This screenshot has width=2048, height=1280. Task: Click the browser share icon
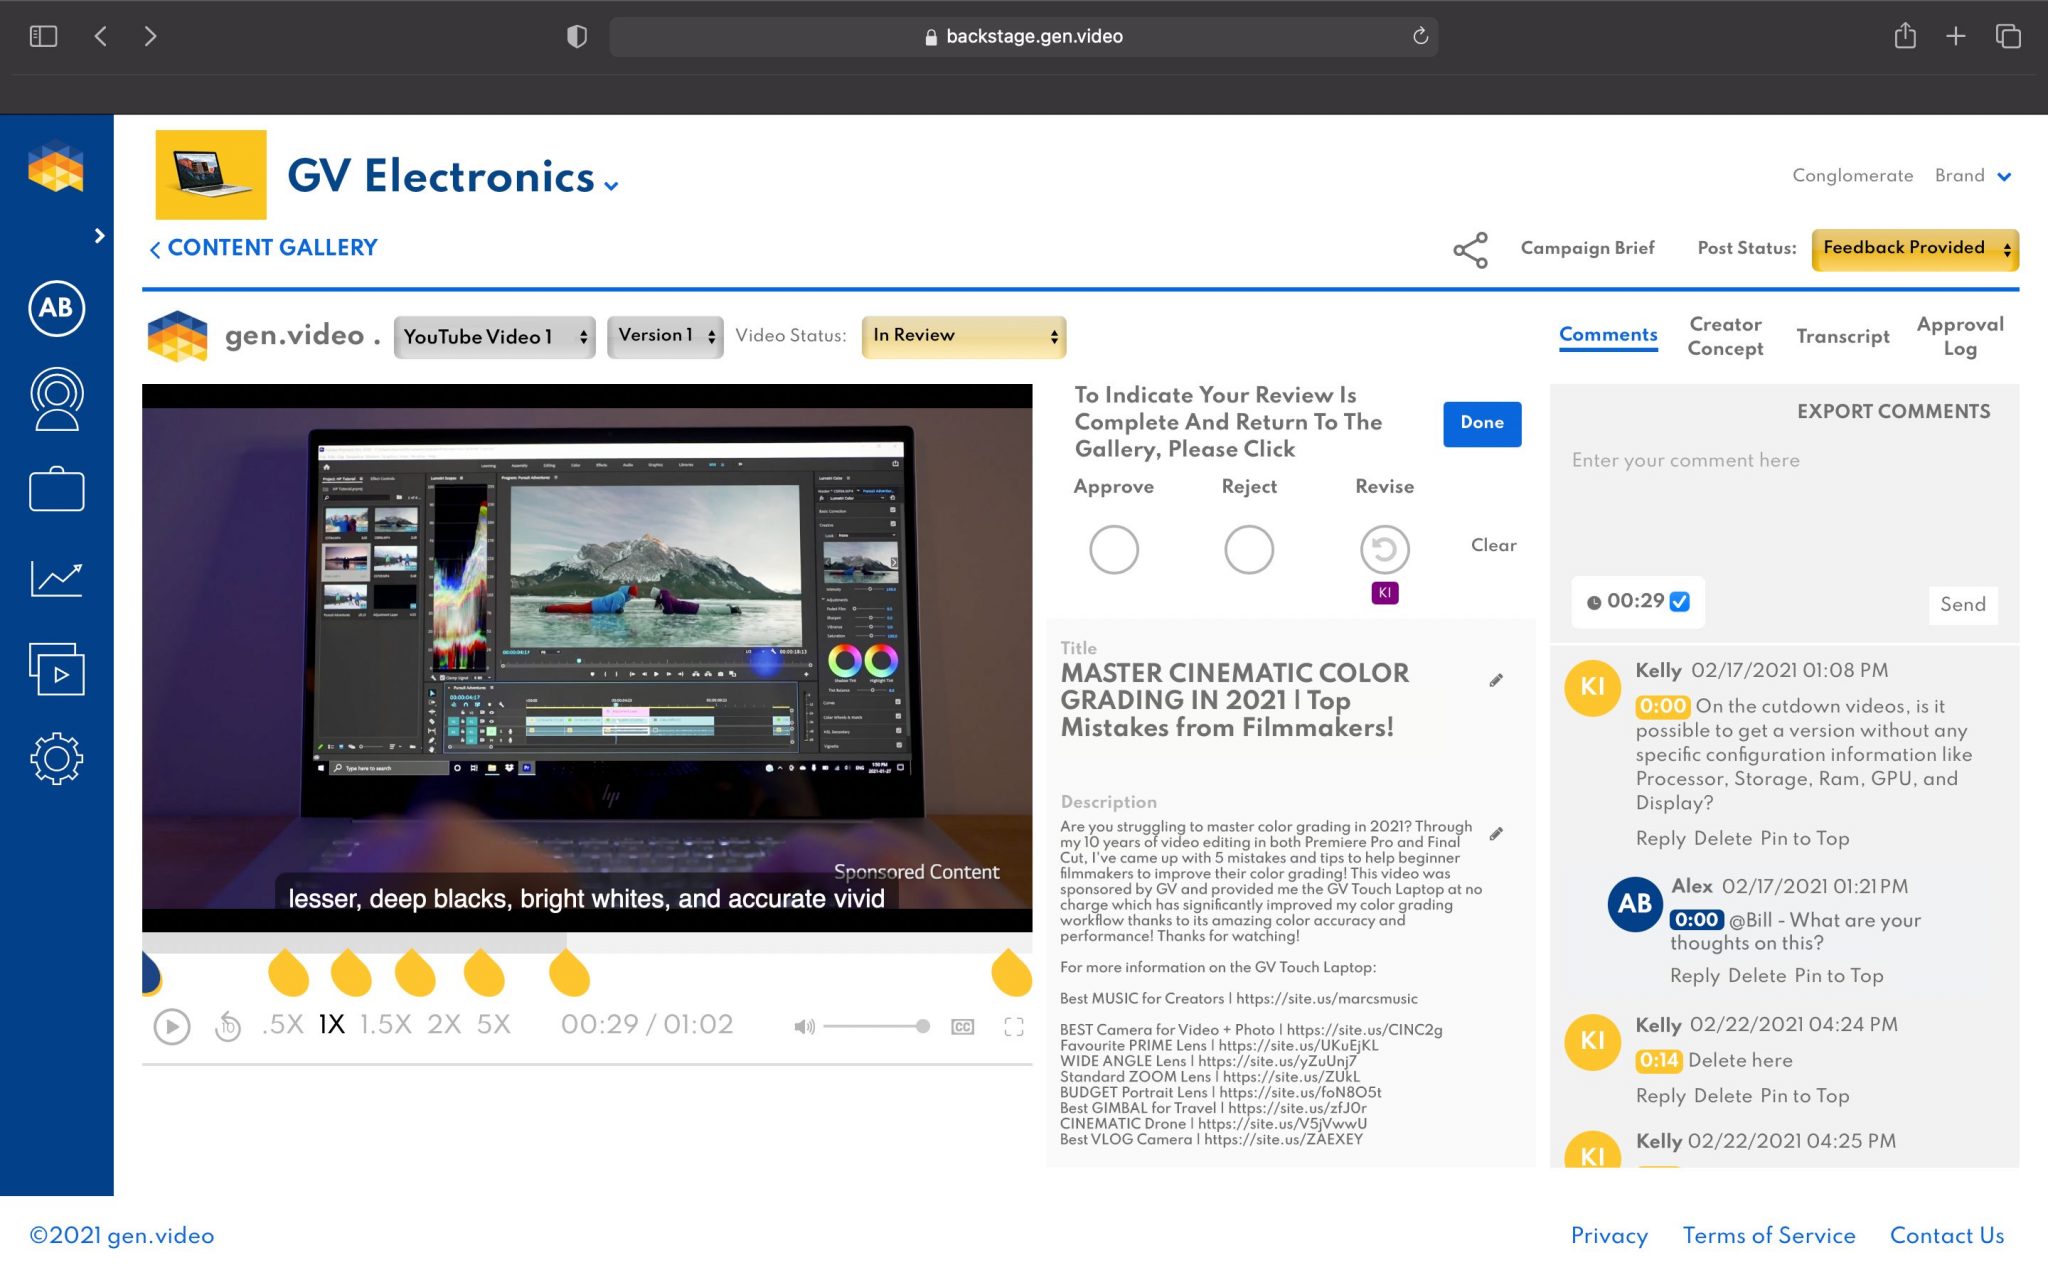point(1904,35)
